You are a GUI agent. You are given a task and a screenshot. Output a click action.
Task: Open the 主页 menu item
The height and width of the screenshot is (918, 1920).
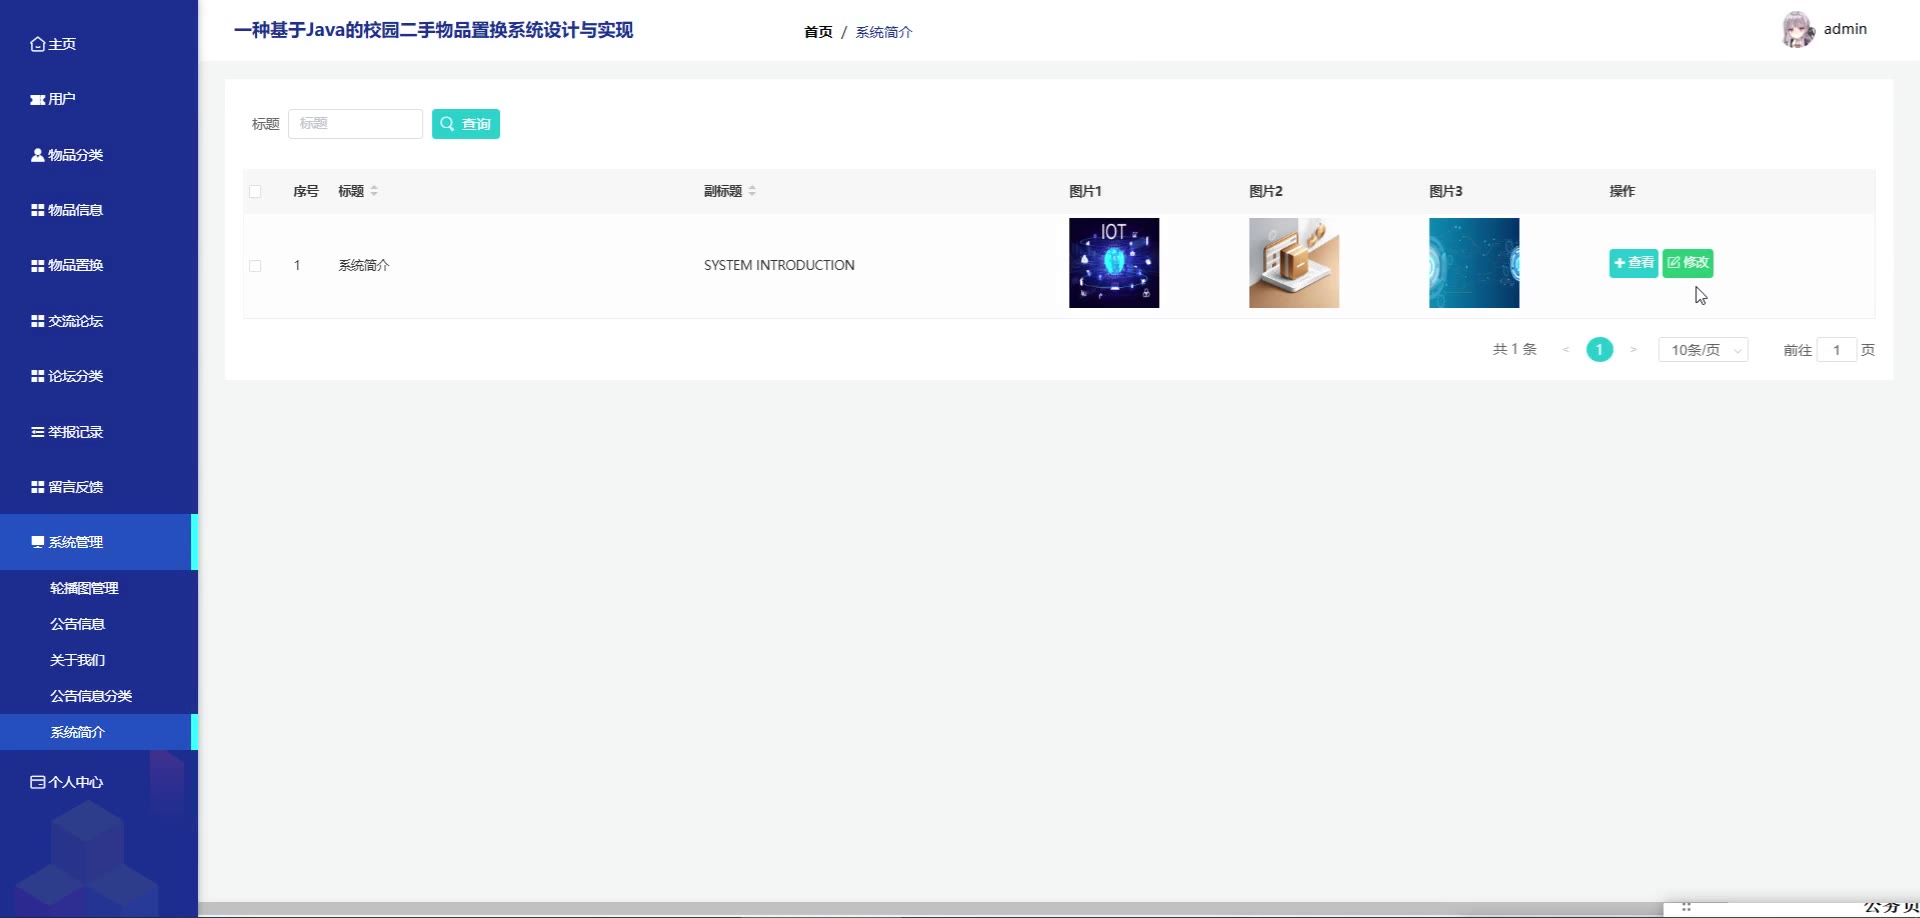[x=99, y=44]
